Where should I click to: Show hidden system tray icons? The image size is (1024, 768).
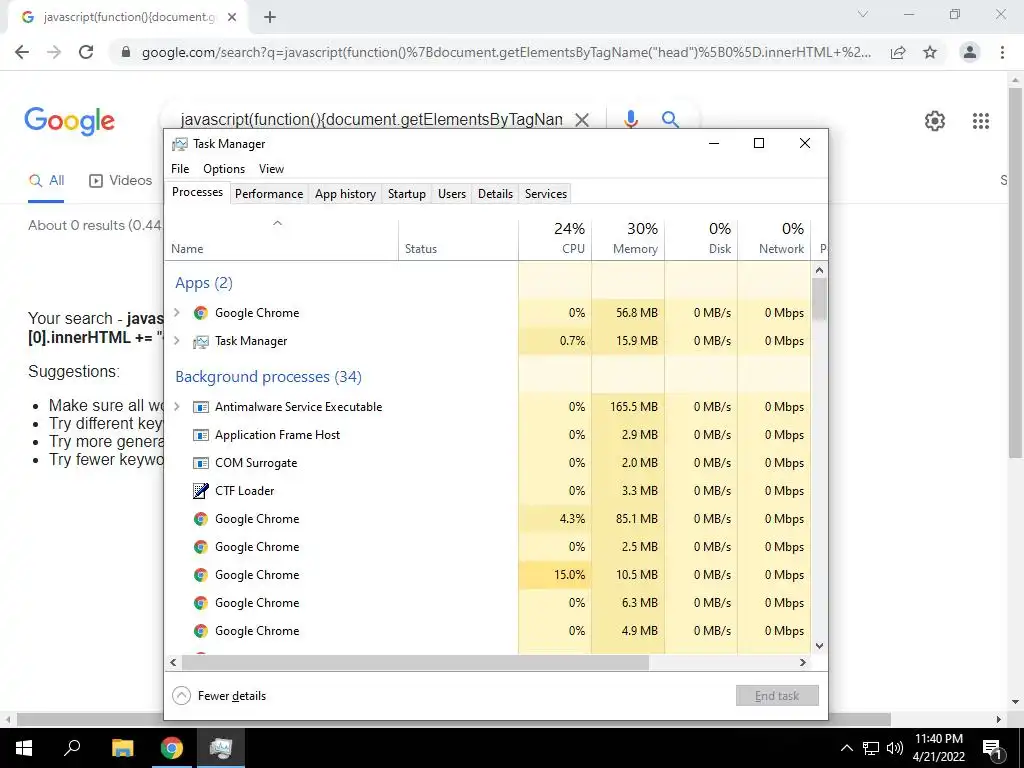click(846, 748)
